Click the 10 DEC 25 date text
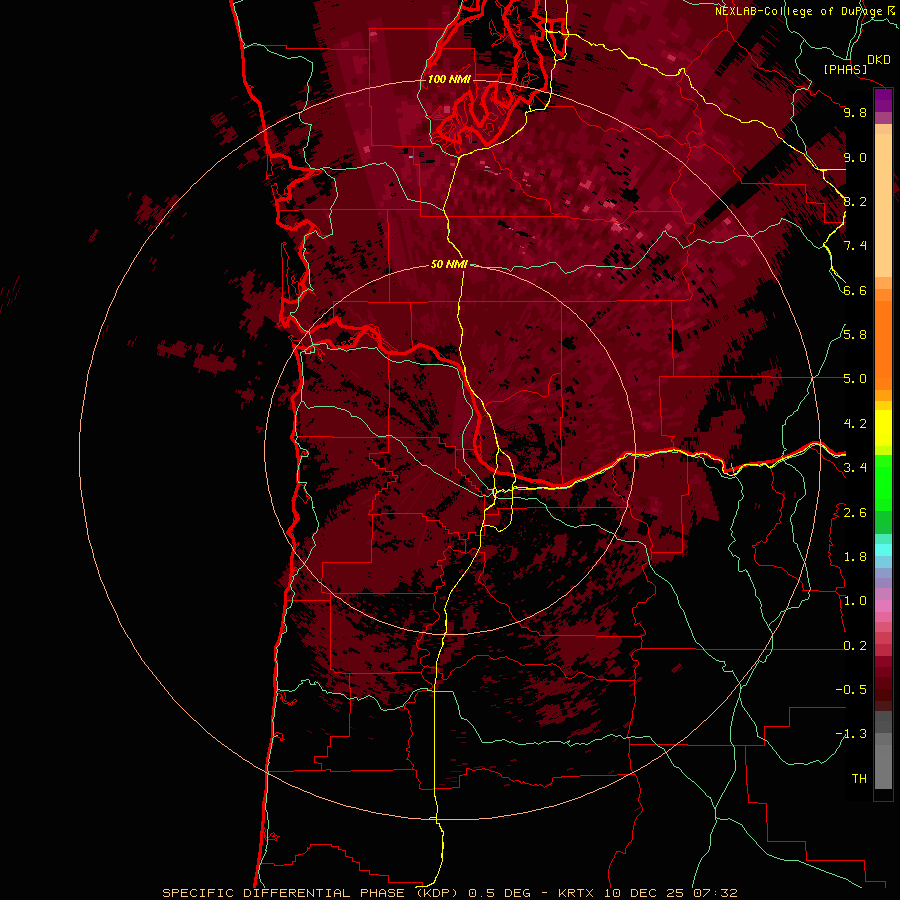 pyautogui.click(x=645, y=893)
